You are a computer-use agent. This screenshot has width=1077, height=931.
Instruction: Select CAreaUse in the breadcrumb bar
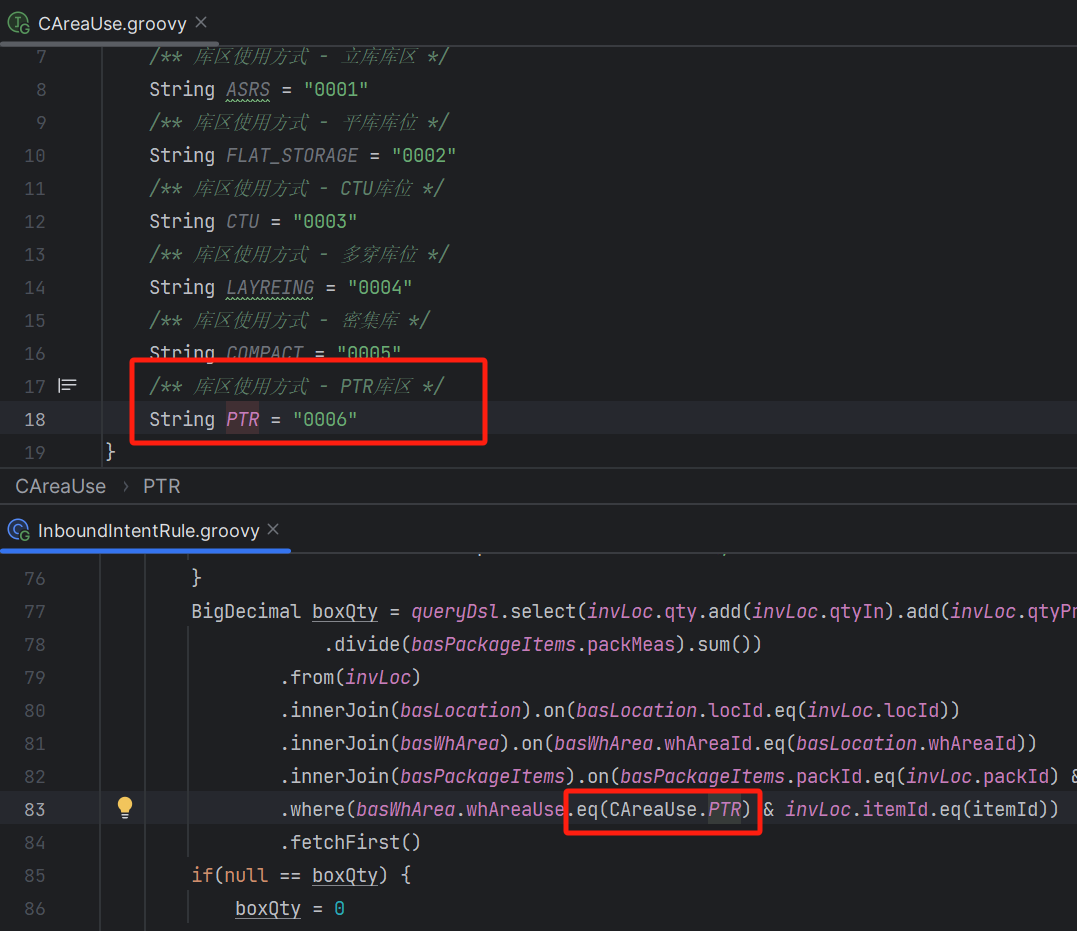point(60,486)
